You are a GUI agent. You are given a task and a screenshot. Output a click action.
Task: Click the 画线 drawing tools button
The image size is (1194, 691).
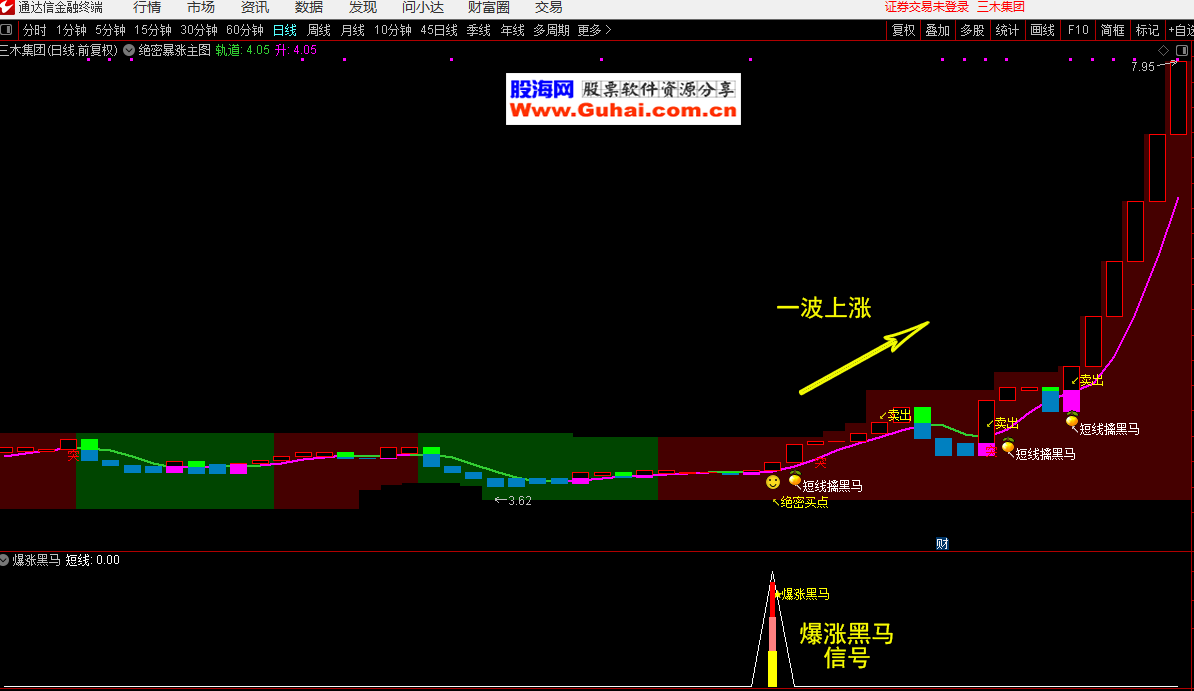[x=1042, y=30]
